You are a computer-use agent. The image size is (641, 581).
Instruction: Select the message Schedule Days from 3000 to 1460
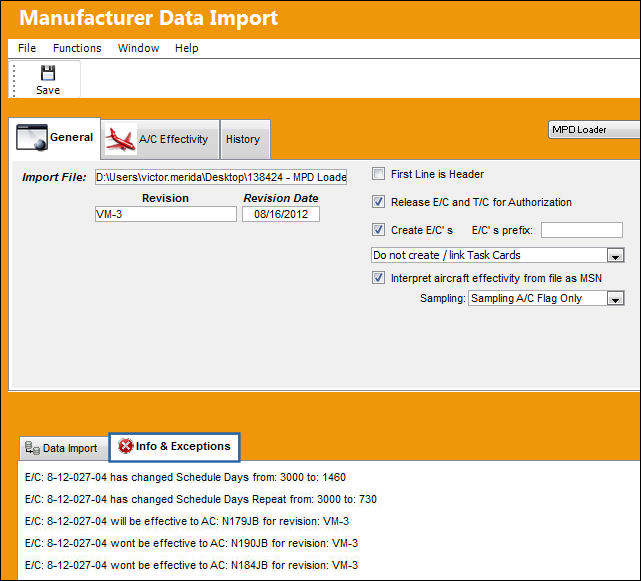click(x=185, y=477)
